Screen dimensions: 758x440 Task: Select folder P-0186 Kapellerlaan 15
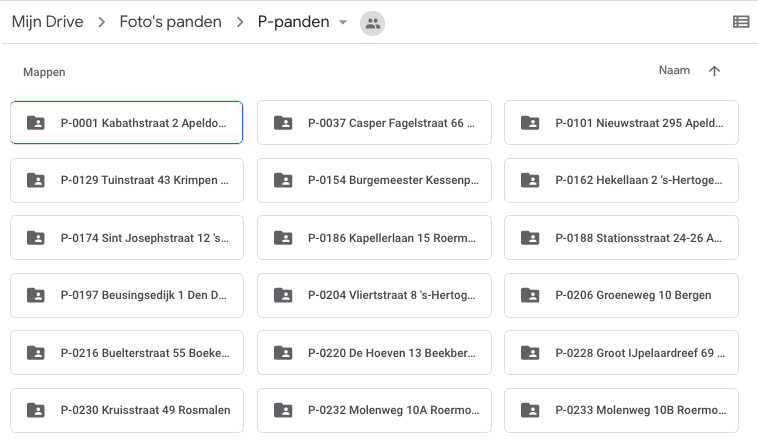point(374,238)
